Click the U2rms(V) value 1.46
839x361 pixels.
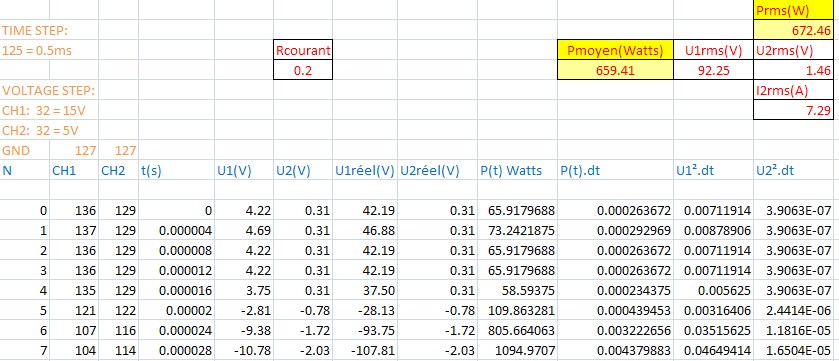coord(796,70)
